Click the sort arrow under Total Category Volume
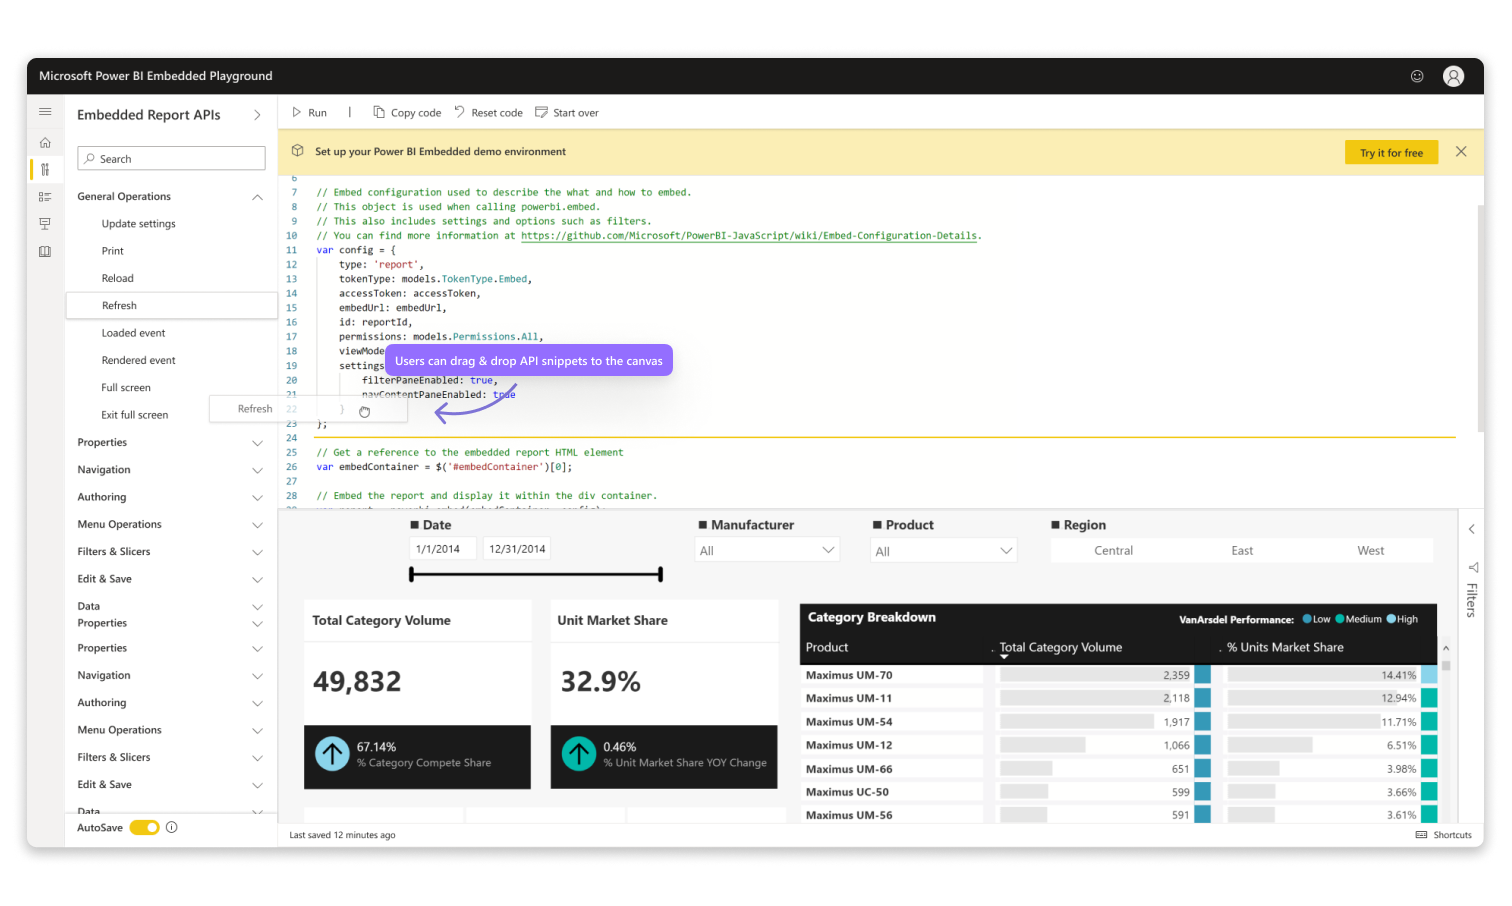This screenshot has height=906, width=1512. pos(1004,657)
